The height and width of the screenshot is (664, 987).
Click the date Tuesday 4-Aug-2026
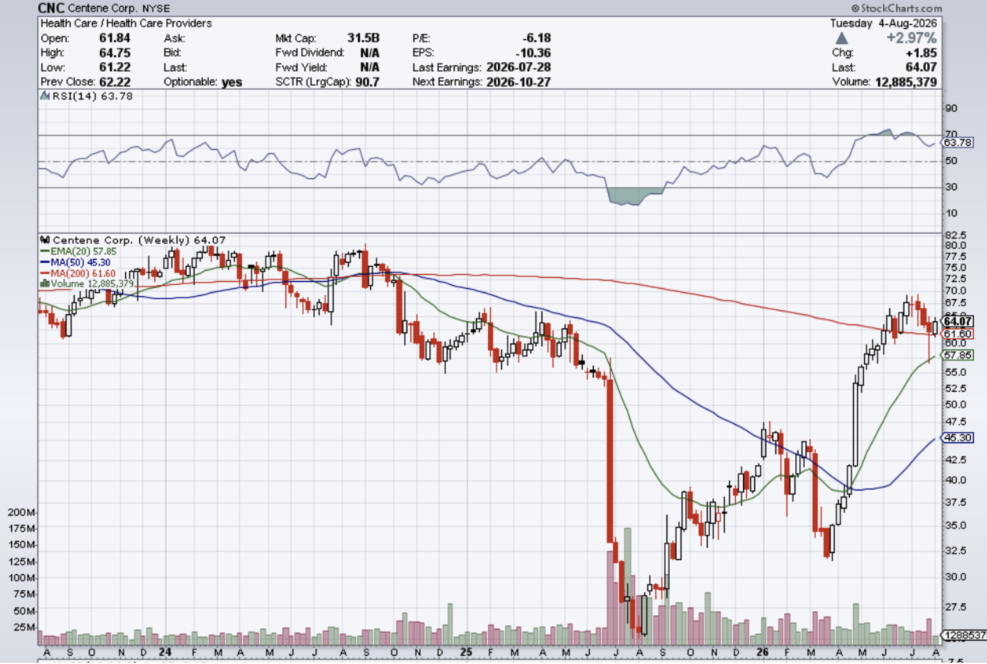[883, 23]
